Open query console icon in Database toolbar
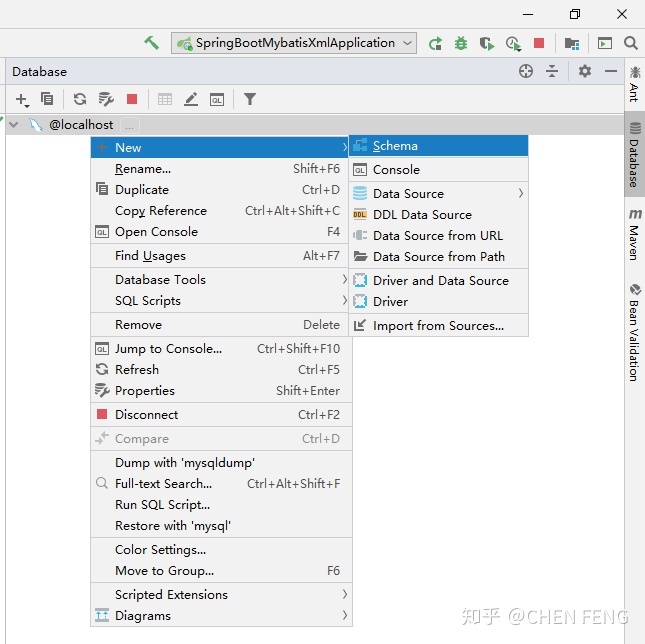Image resolution: width=645 pixels, height=644 pixels. coord(217,100)
